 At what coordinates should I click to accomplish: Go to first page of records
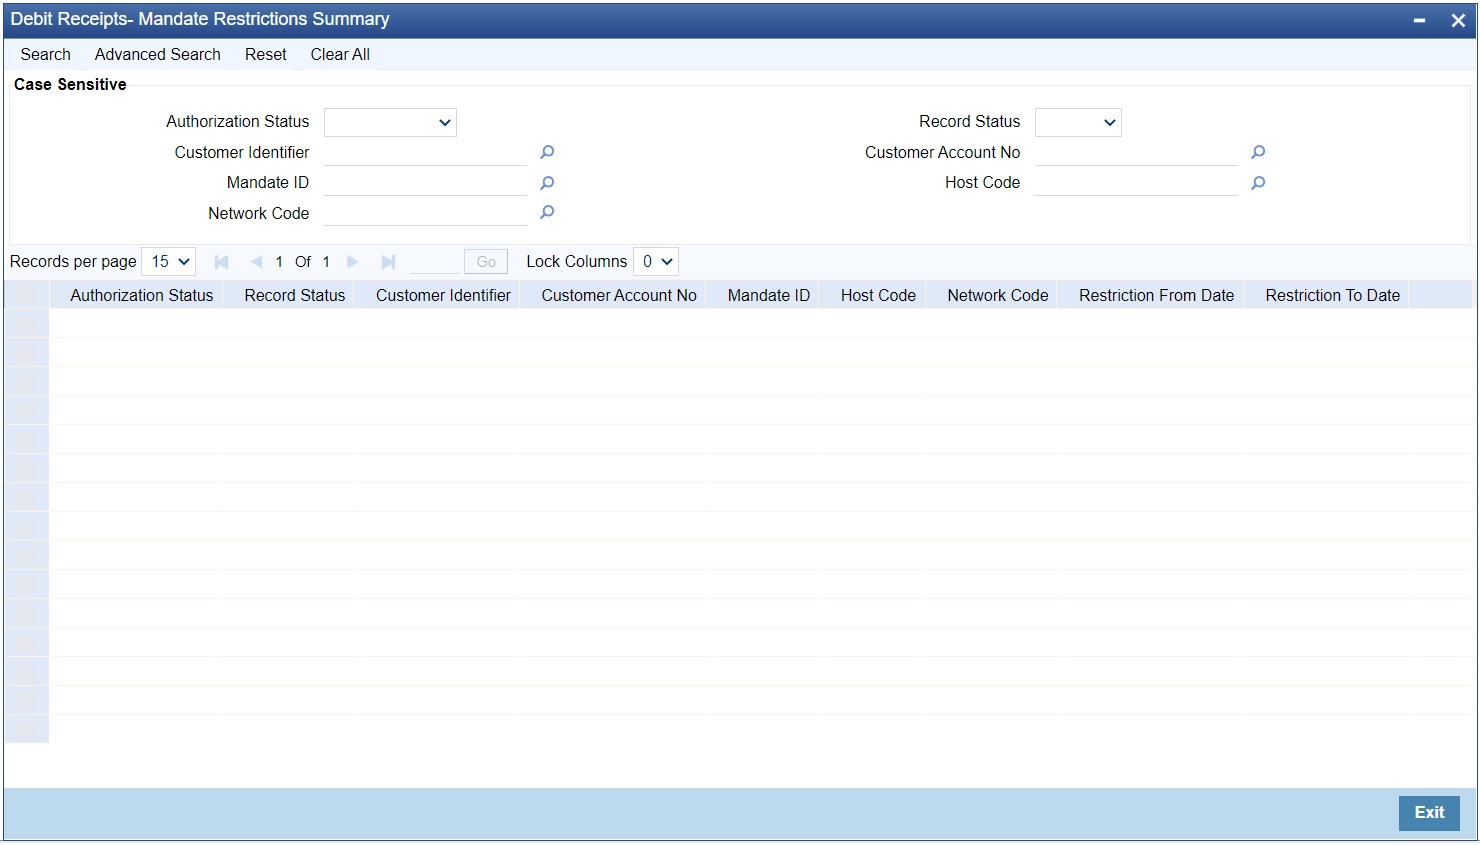222,262
